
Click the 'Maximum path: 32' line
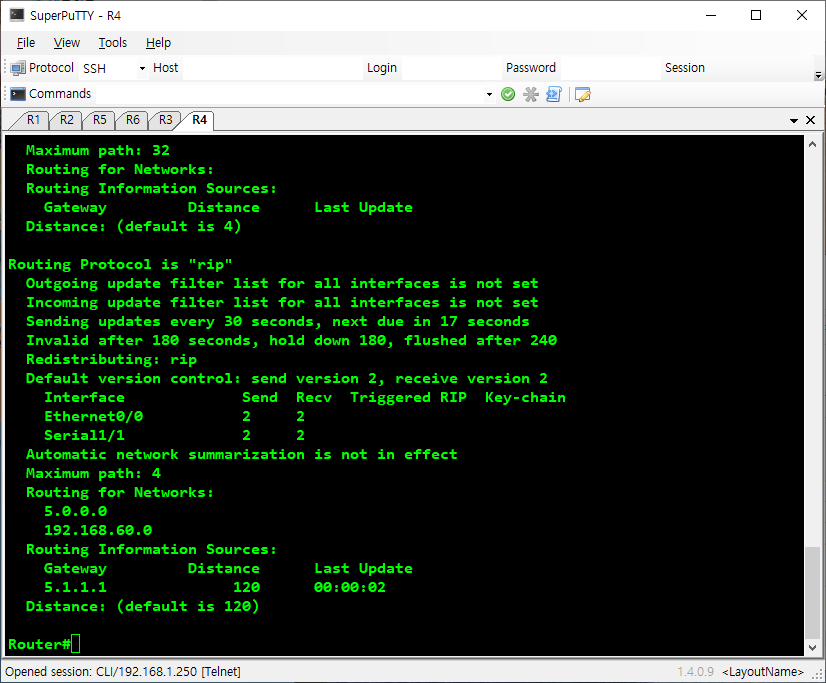coord(98,151)
